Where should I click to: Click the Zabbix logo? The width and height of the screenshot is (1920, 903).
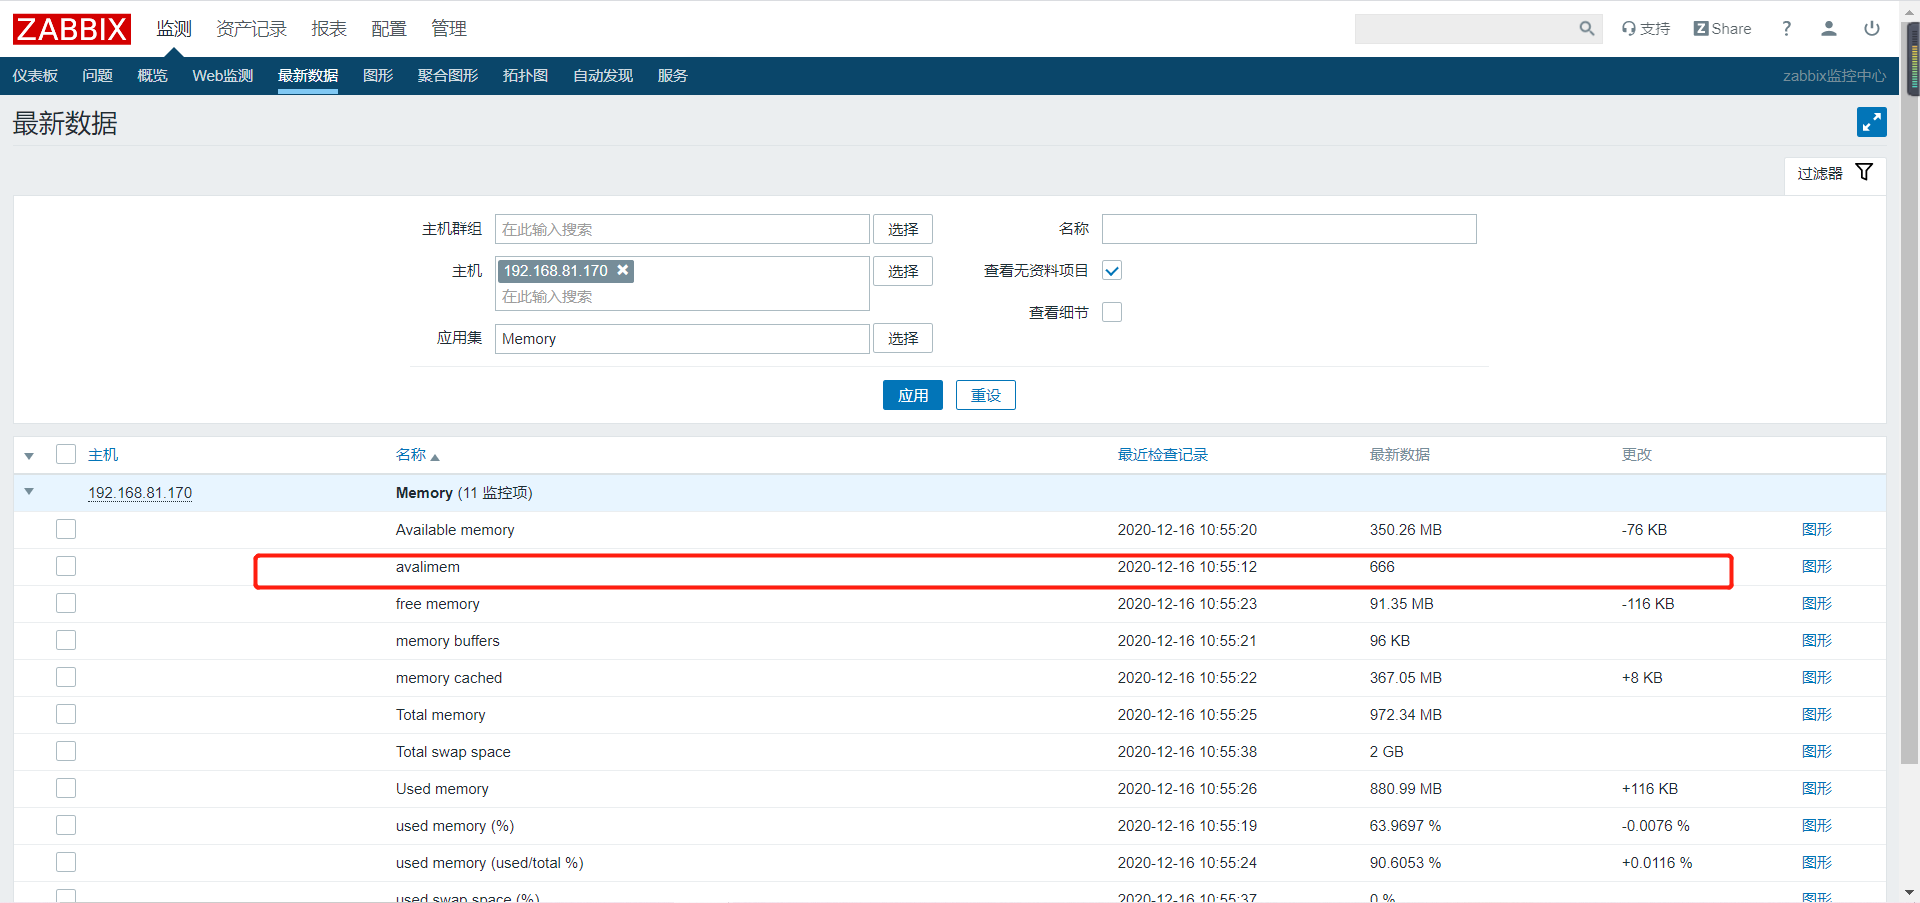[x=72, y=29]
